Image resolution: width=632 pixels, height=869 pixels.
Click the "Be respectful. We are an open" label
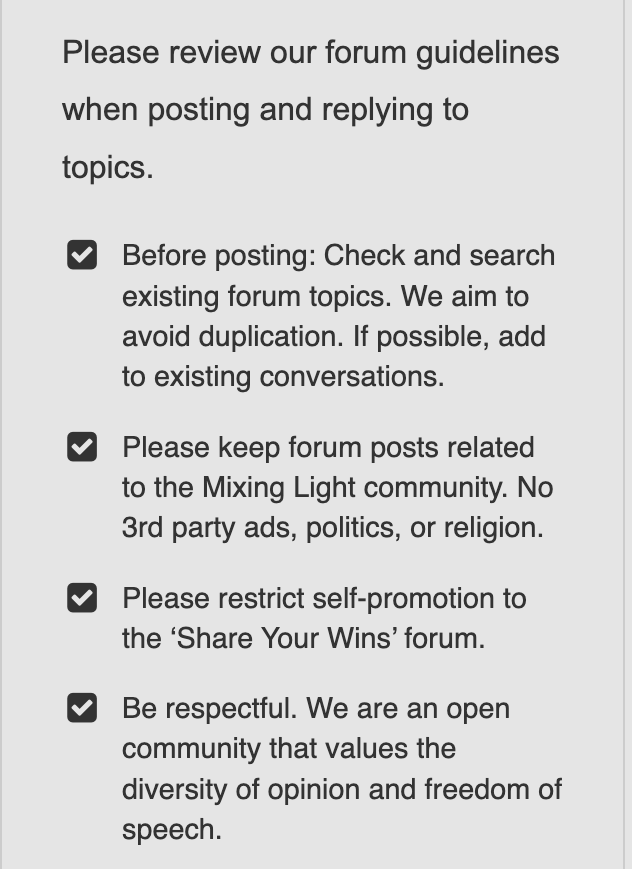click(x=316, y=709)
